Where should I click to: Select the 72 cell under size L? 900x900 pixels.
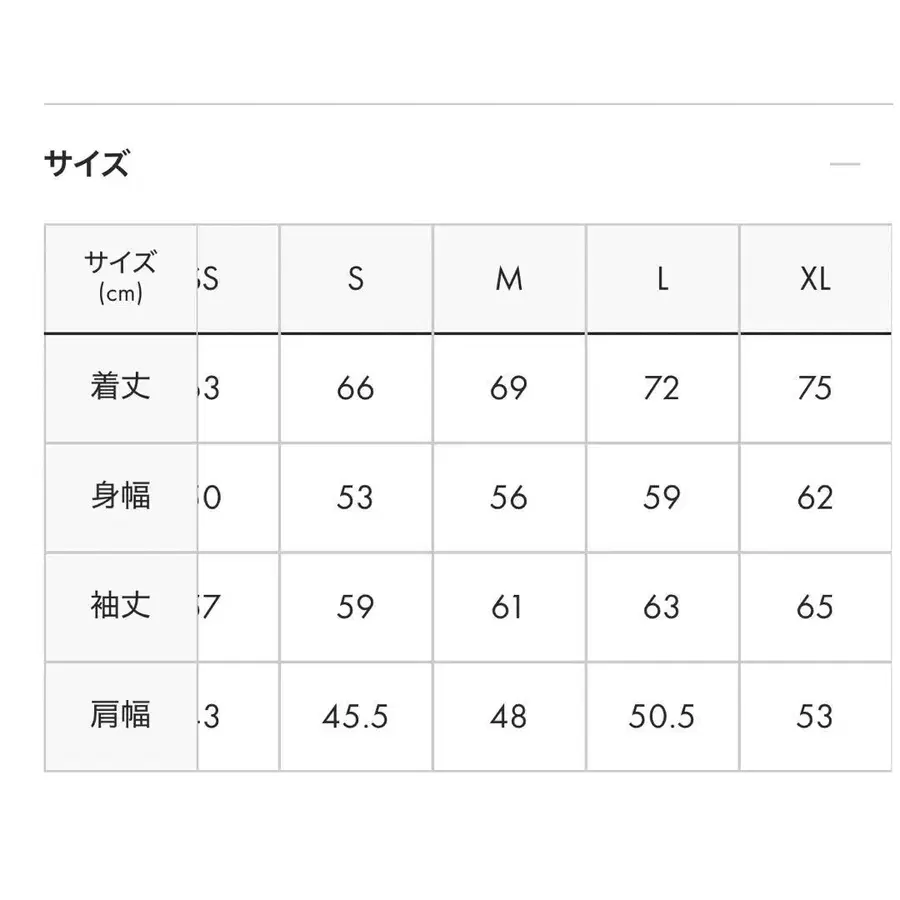(x=660, y=388)
